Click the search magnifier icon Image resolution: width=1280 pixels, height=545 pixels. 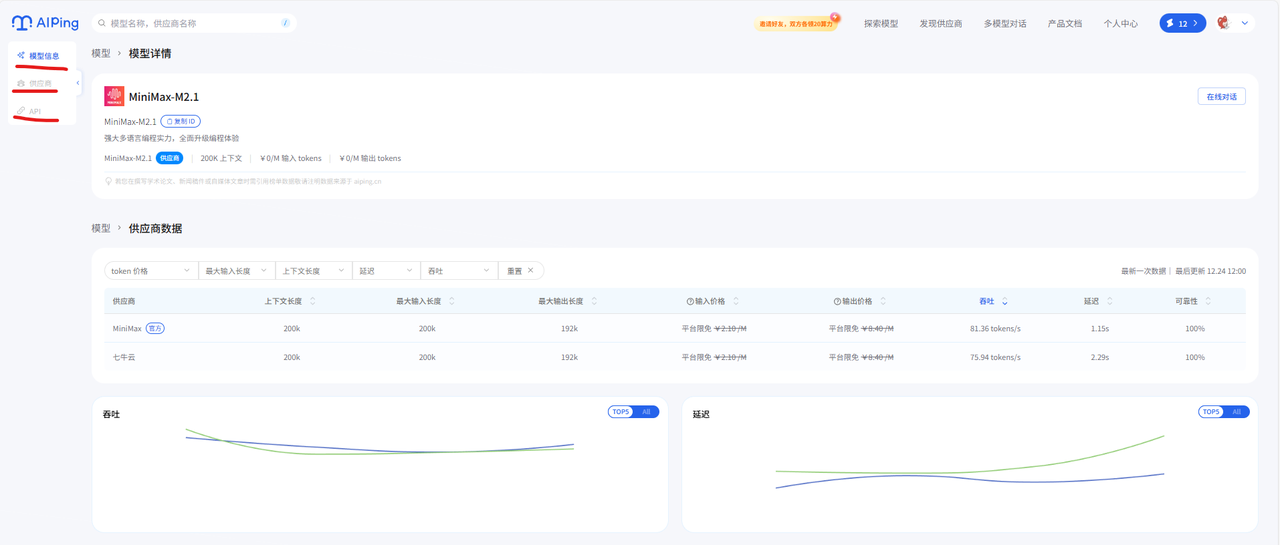click(102, 23)
